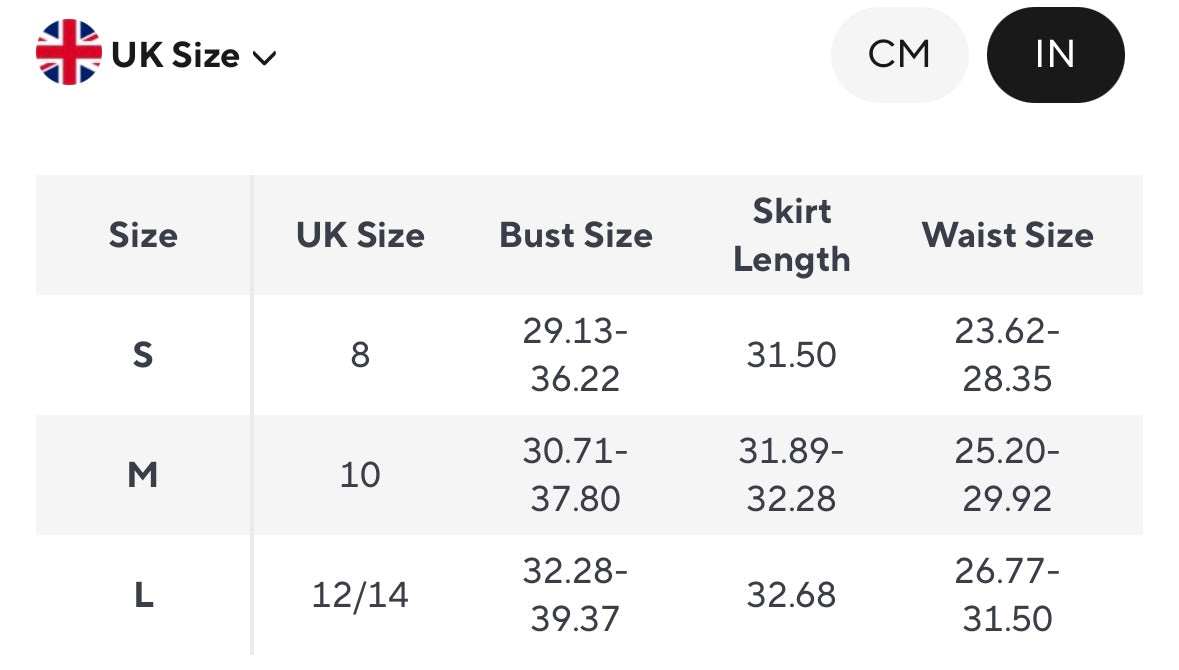Click the Size column header
Viewport: 1179px width, 670px height.
point(143,235)
